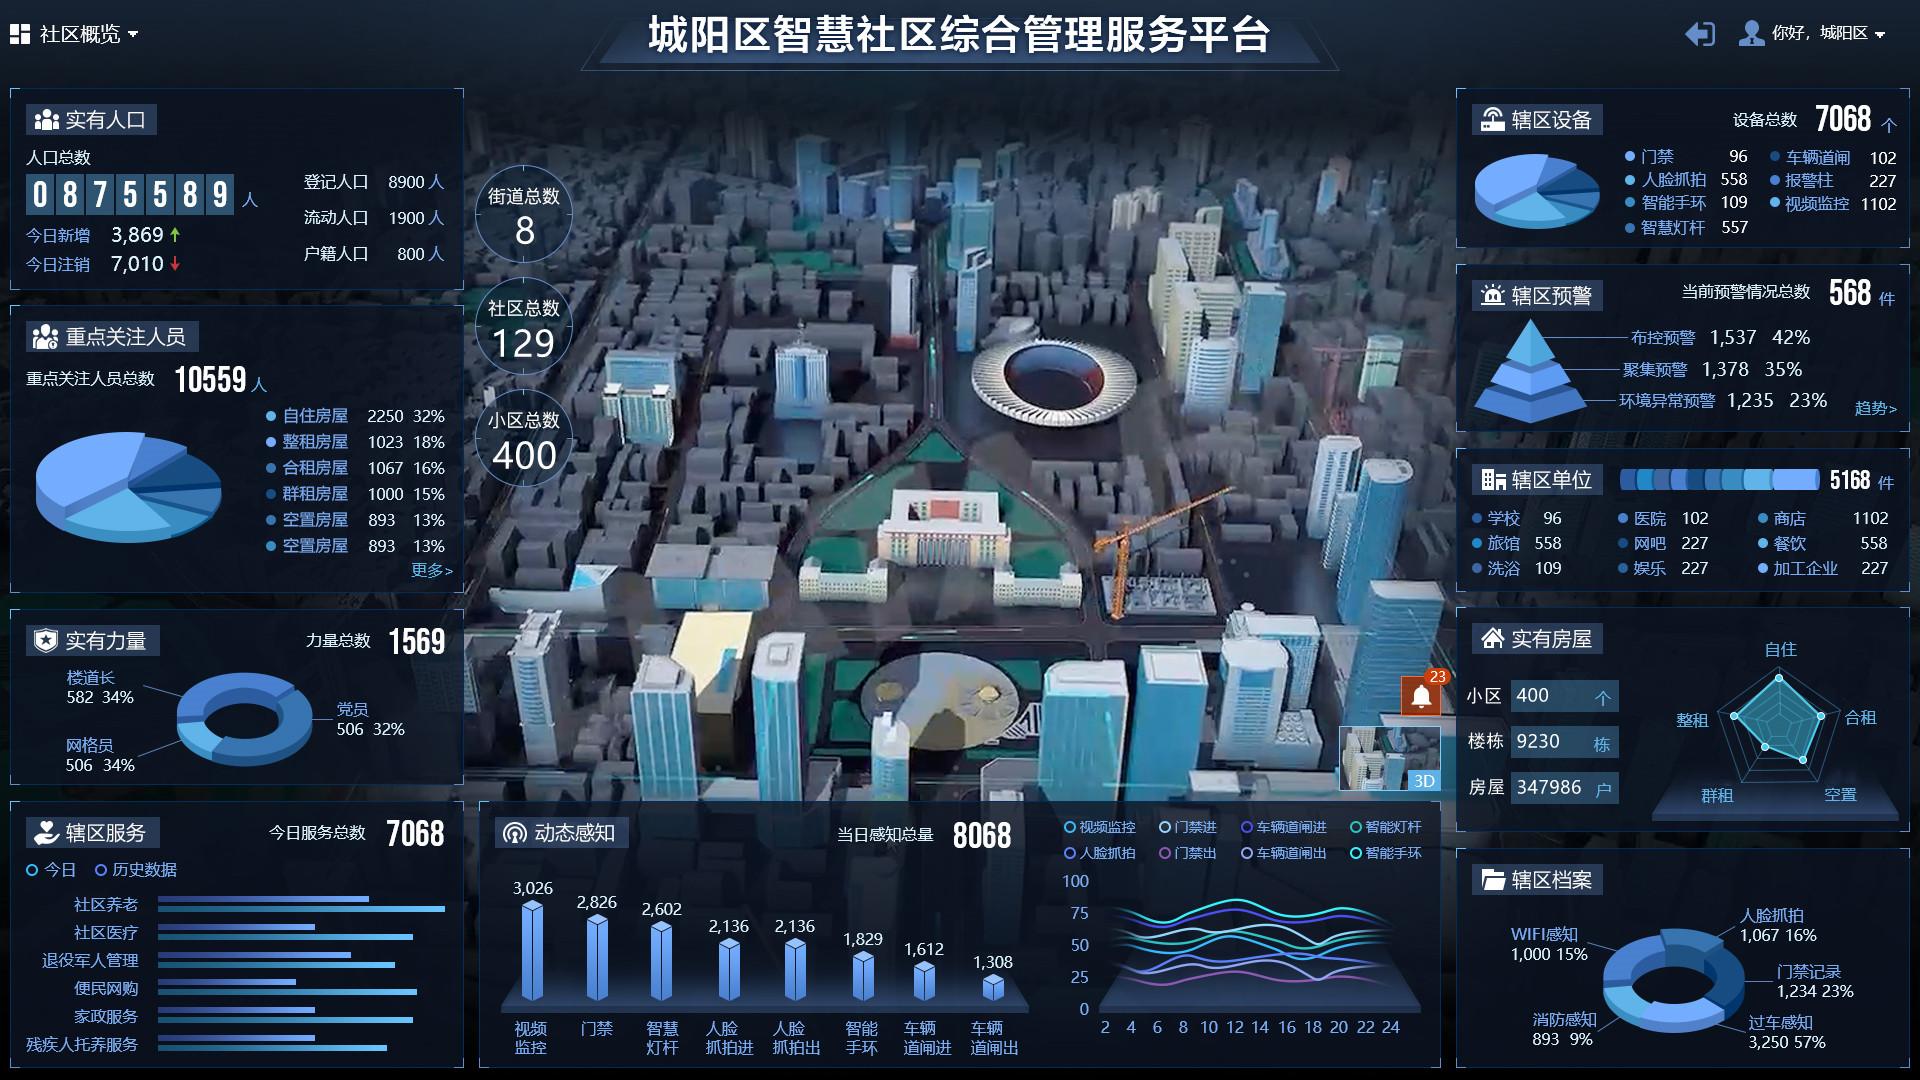This screenshot has height=1080, width=1920.
Task: Click the 辖区档案 folder icon
Action: [1492, 880]
